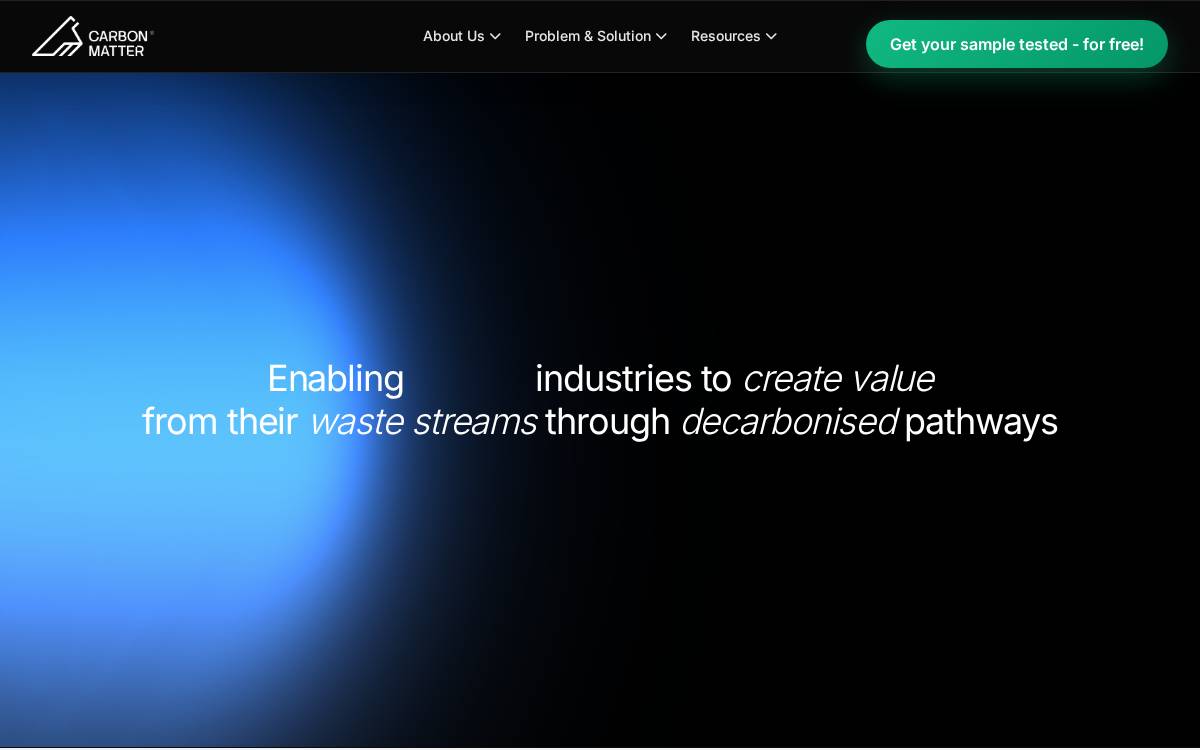Expand the About Us chevron arrow

pyautogui.click(x=495, y=37)
